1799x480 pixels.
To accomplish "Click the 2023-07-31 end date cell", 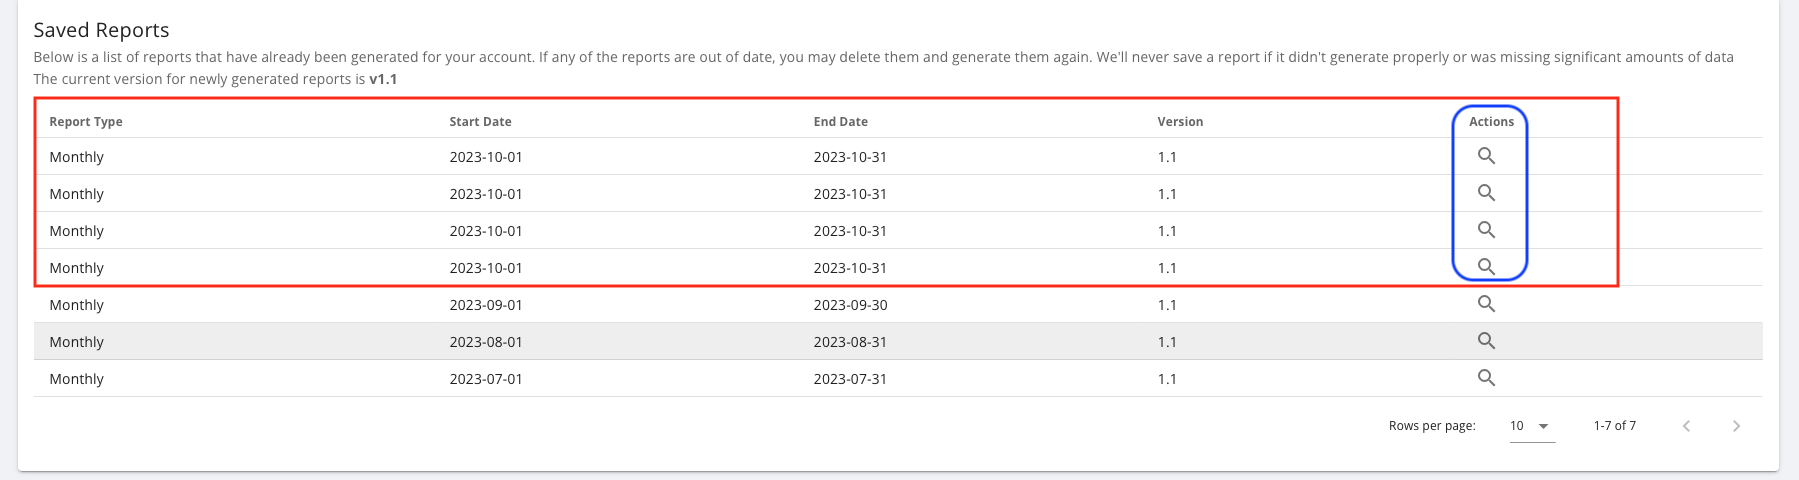I will (850, 379).
